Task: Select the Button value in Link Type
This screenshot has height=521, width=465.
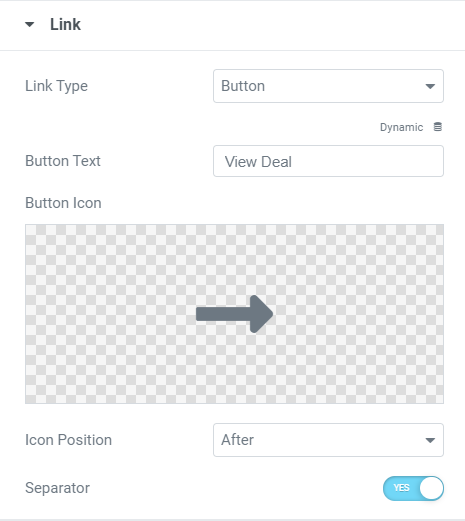Action: tap(243, 86)
